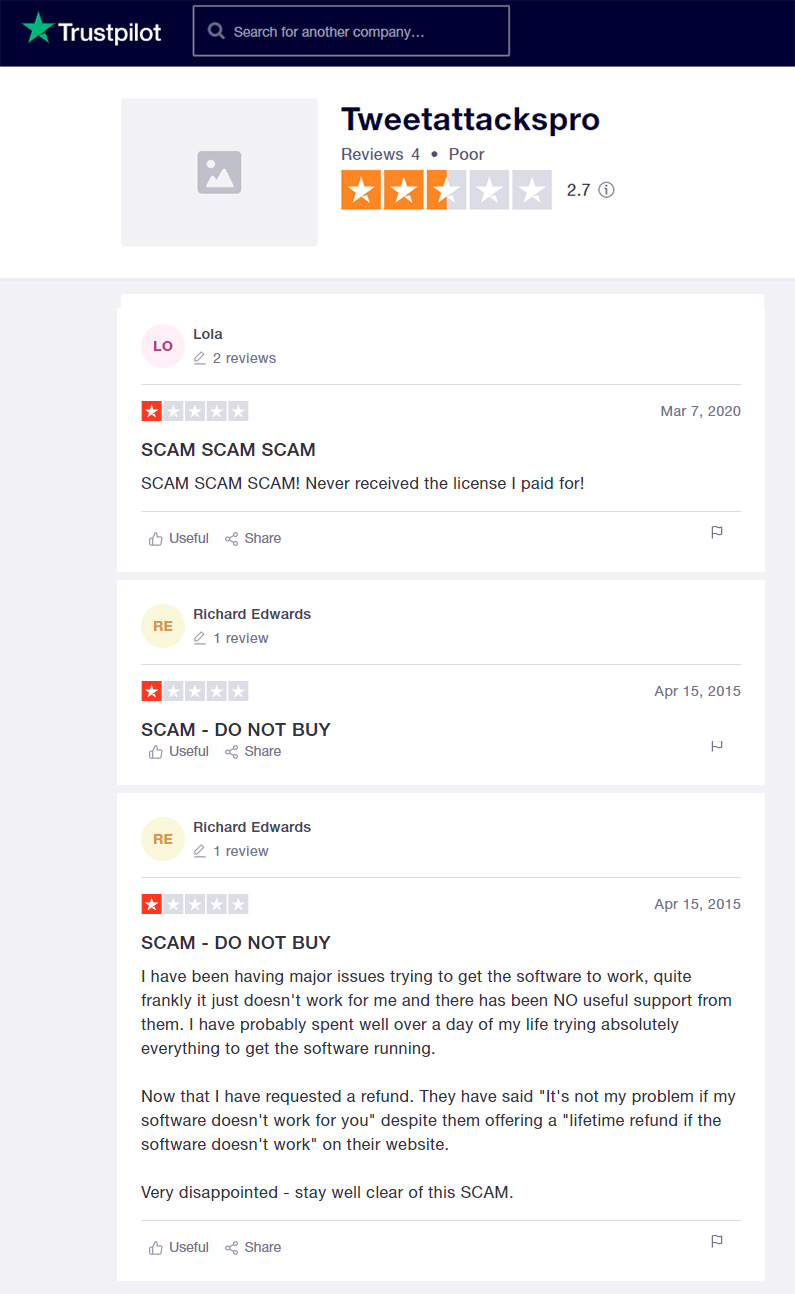Click the "SCAM SCAM SCAM" review title
The height and width of the screenshot is (1294, 795).
(228, 450)
